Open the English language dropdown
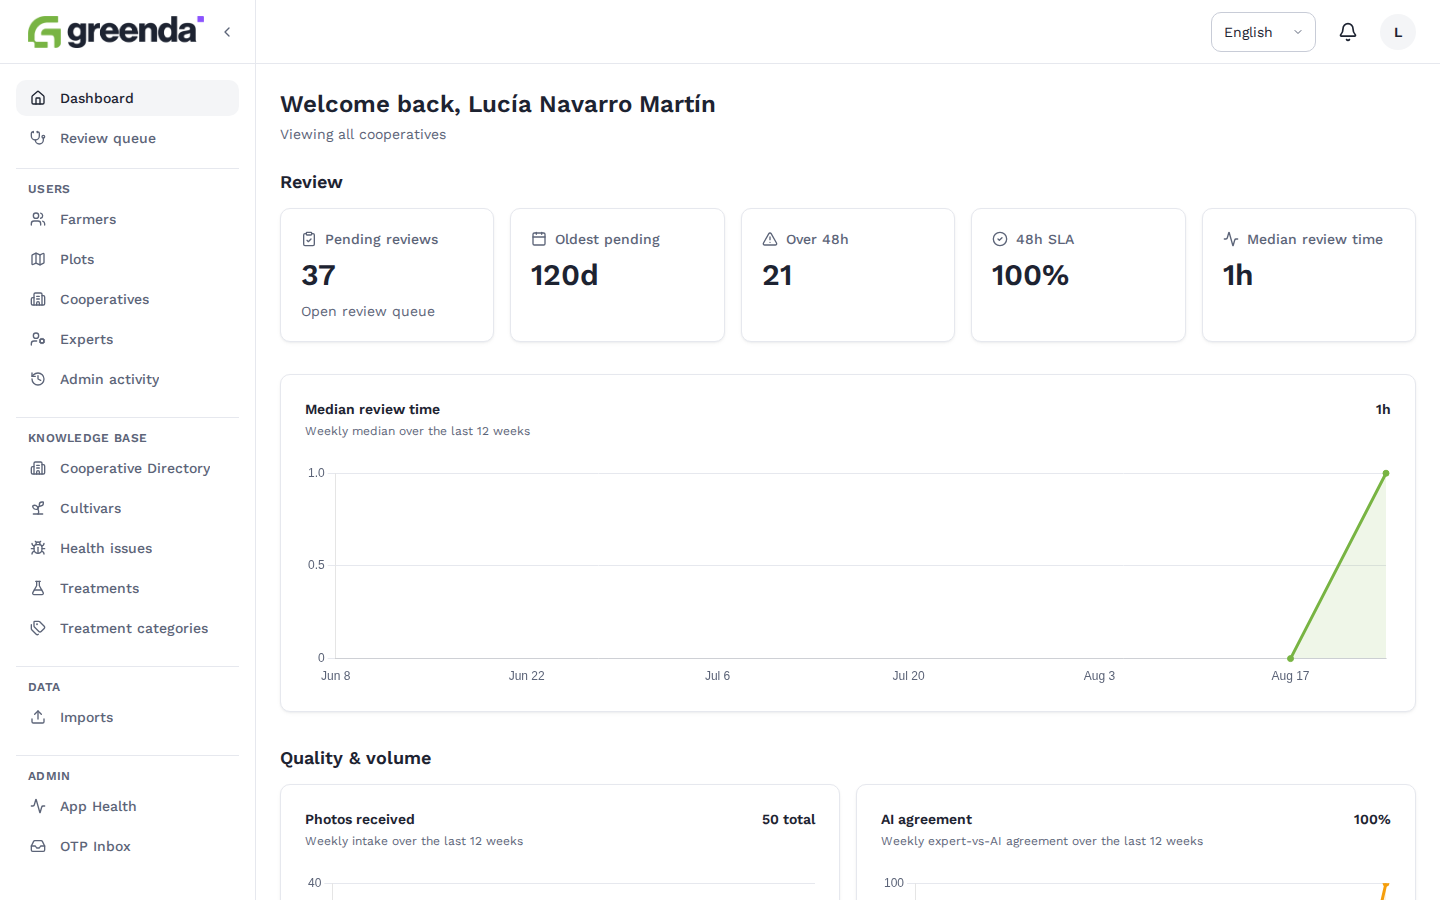Viewport: 1440px width, 900px height. 1263,32
